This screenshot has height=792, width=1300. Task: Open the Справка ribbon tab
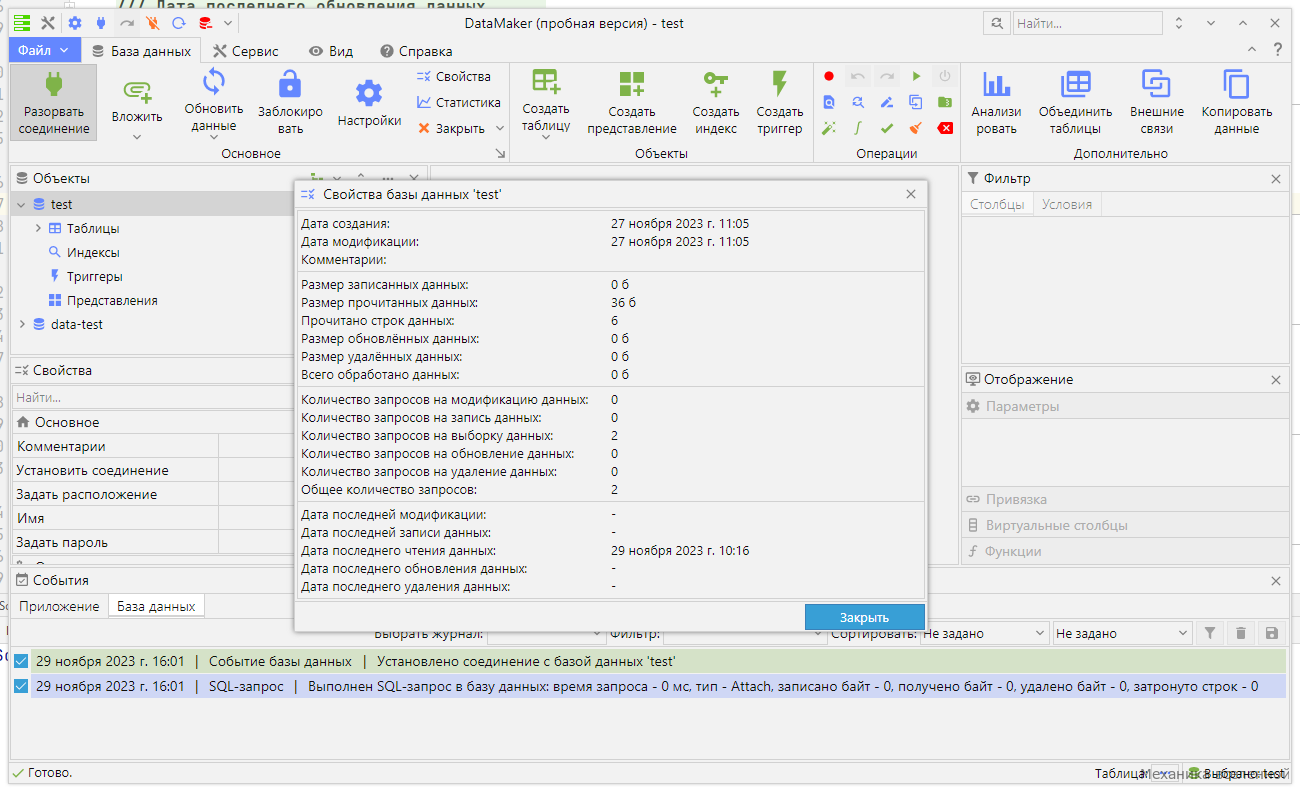click(417, 51)
